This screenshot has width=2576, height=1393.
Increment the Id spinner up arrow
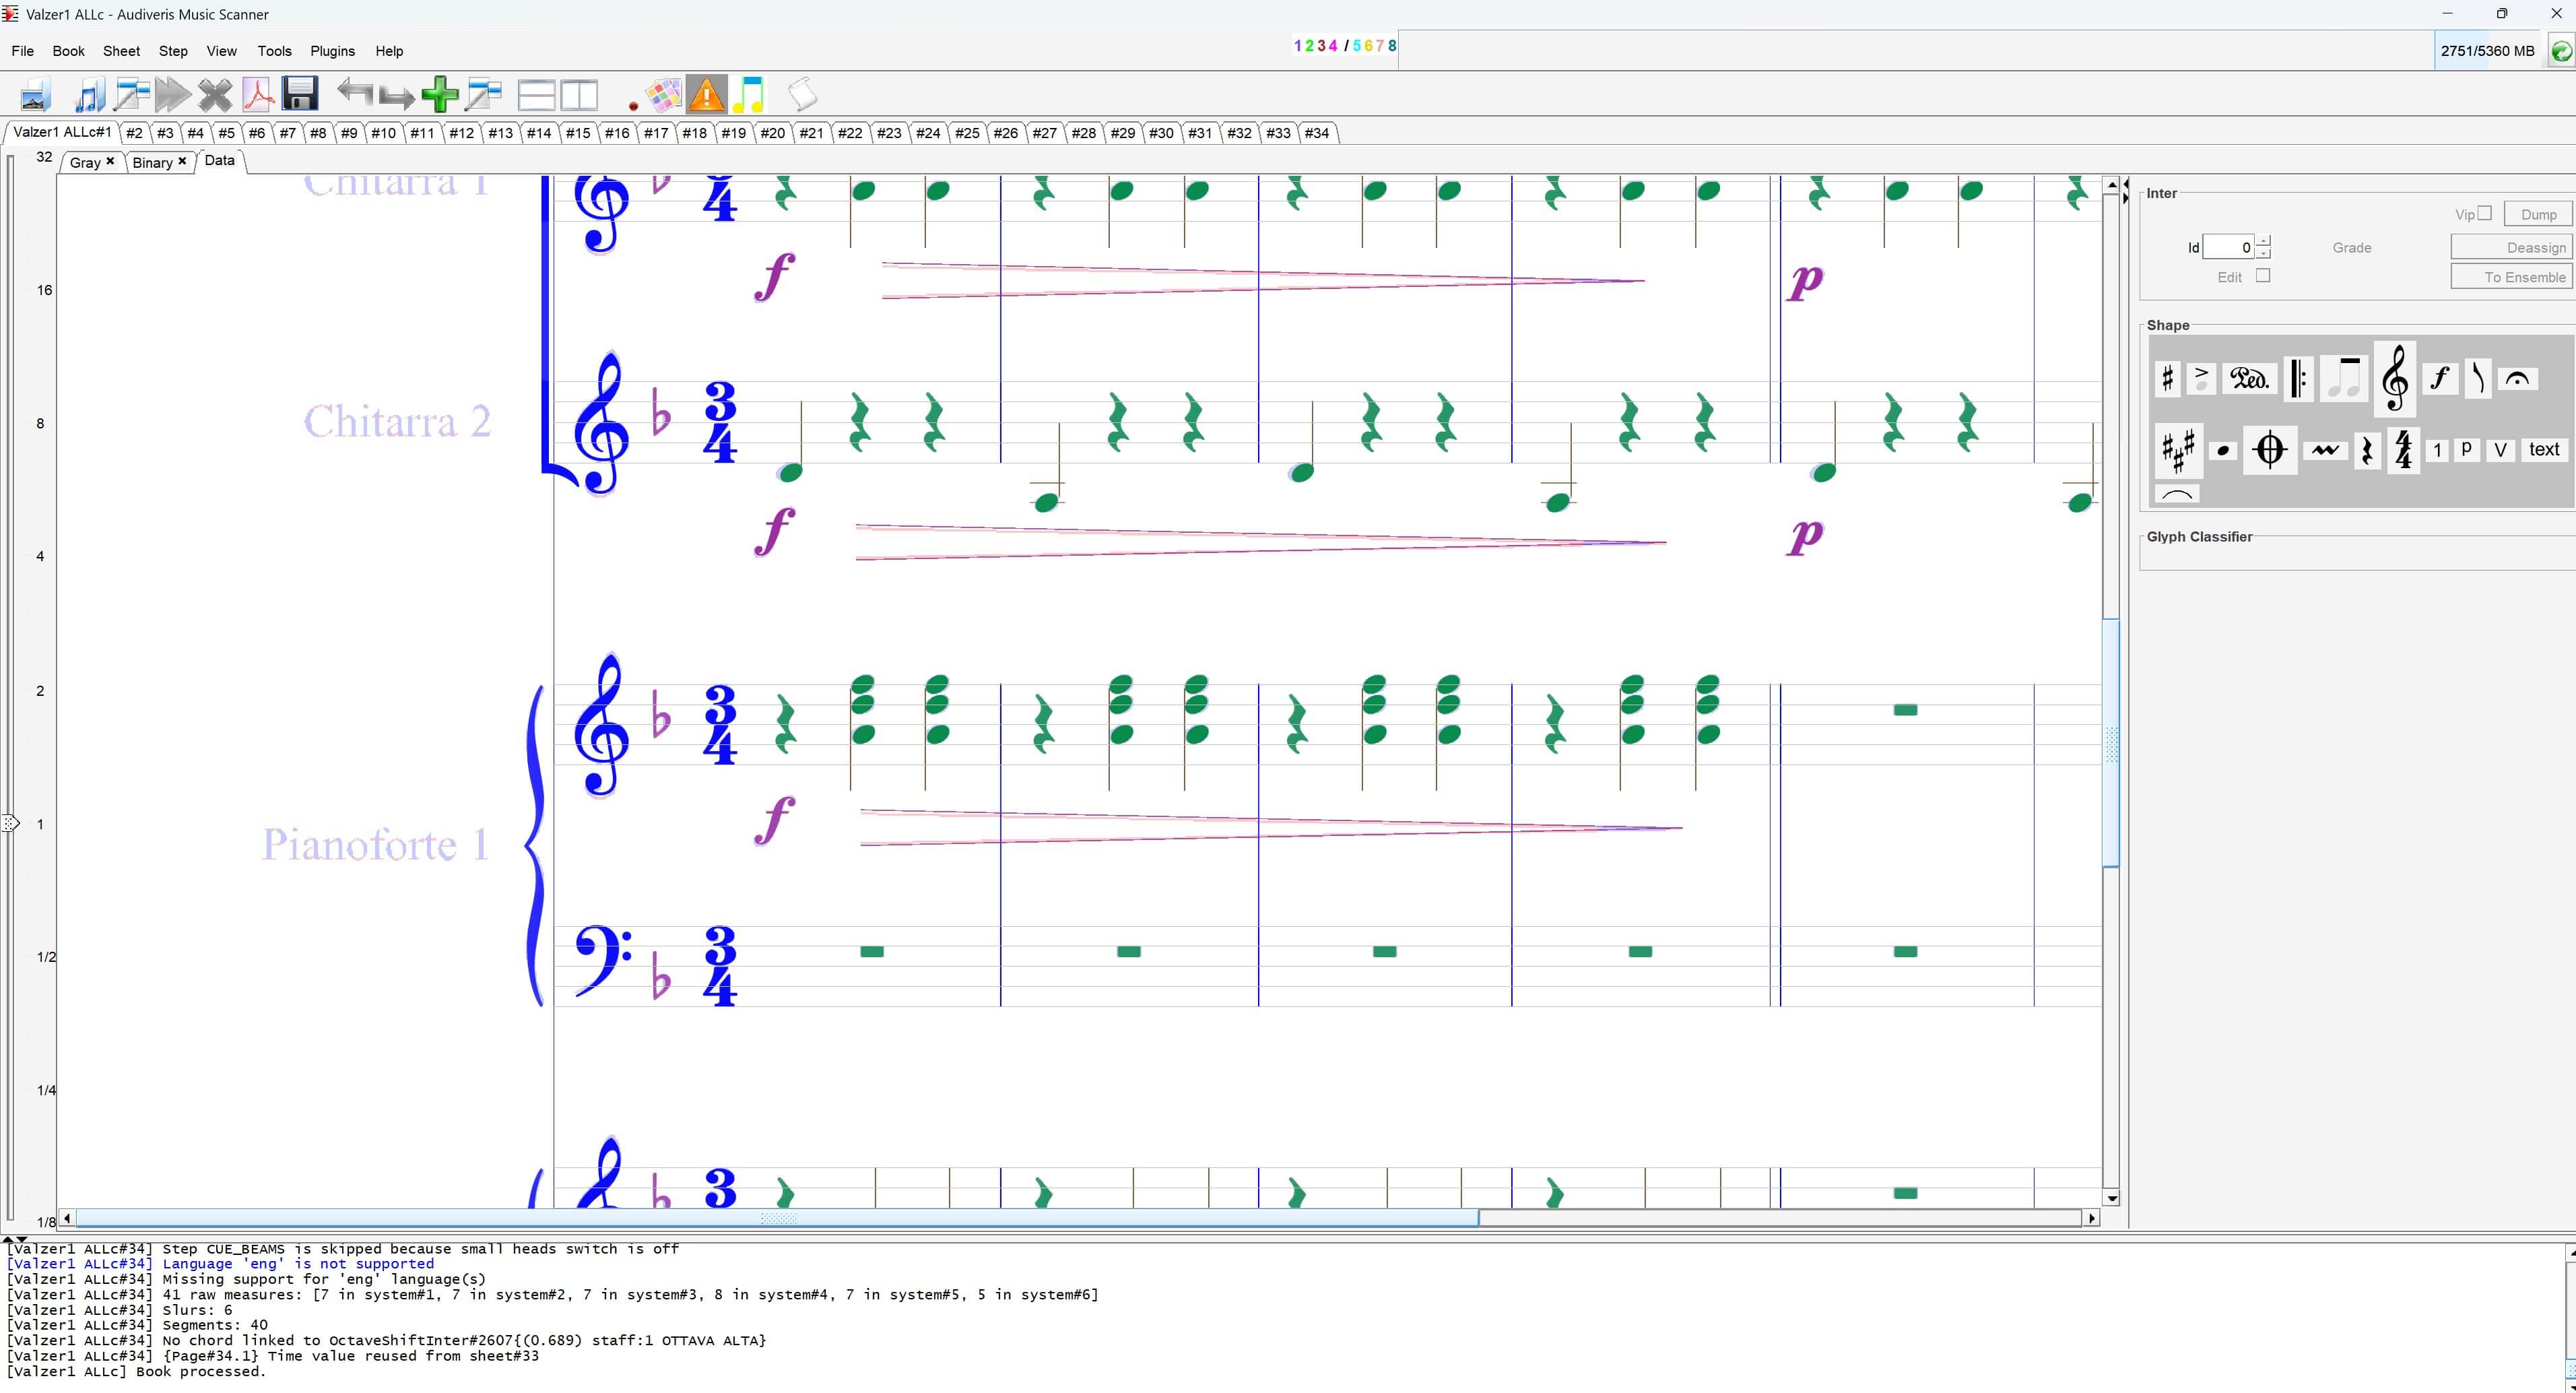(2264, 241)
